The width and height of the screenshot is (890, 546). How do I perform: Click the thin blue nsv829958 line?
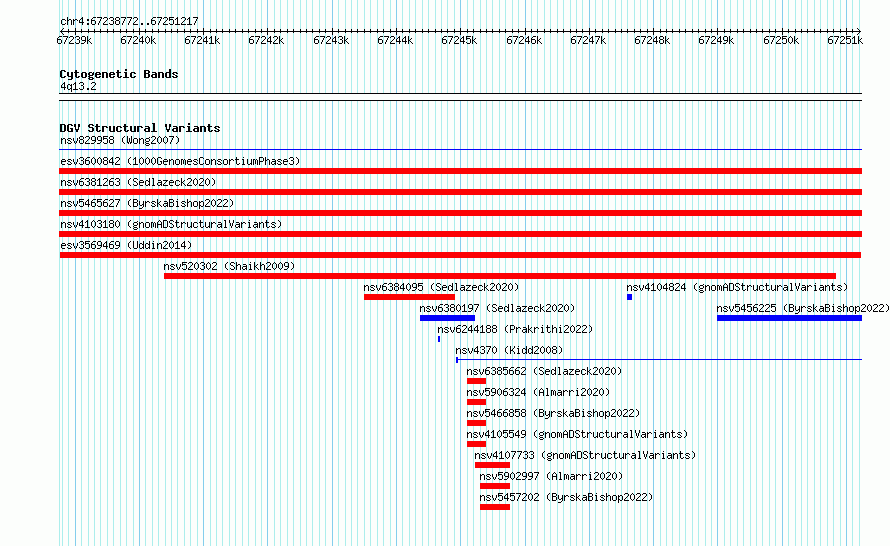460,150
